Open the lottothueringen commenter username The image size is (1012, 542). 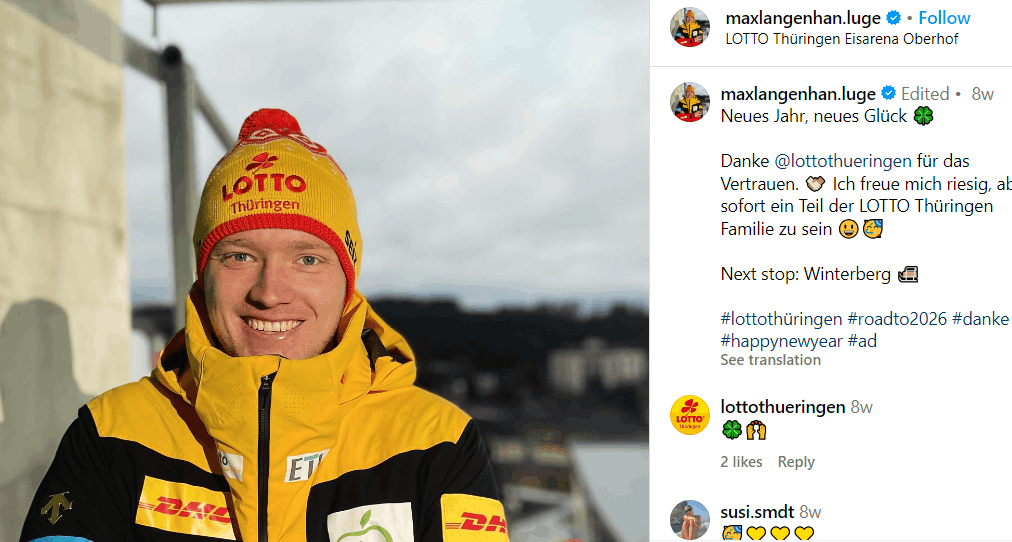pyautogui.click(x=783, y=407)
